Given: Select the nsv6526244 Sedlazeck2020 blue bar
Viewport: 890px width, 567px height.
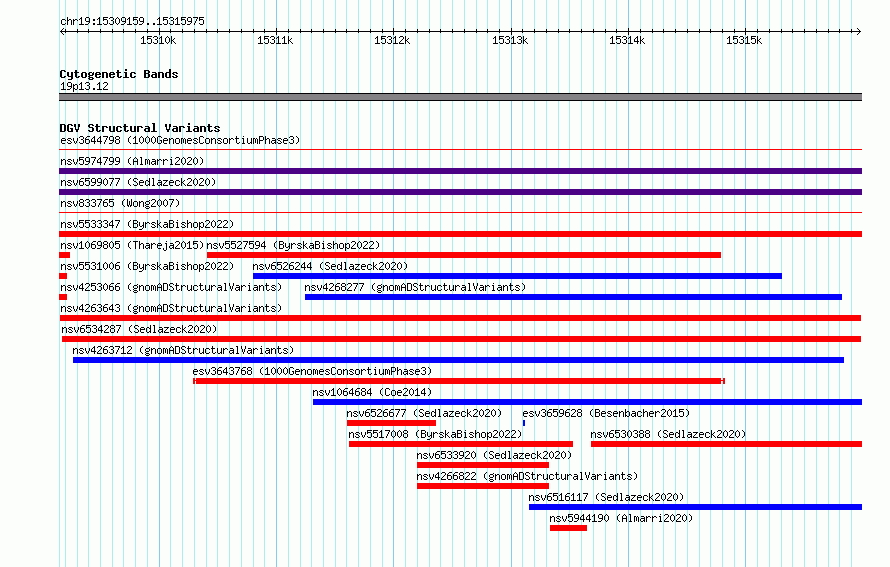Looking at the screenshot, I should tap(517, 276).
